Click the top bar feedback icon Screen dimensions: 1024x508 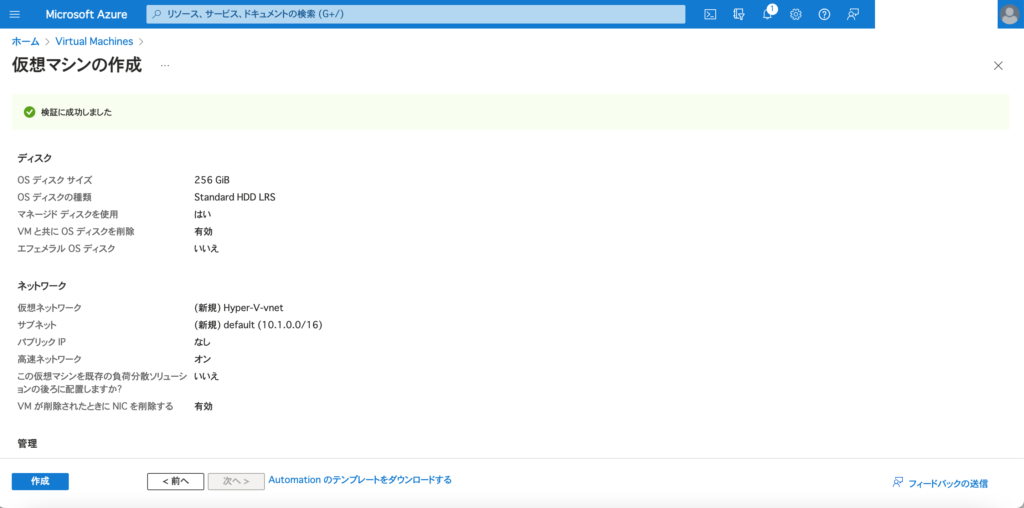click(x=852, y=14)
